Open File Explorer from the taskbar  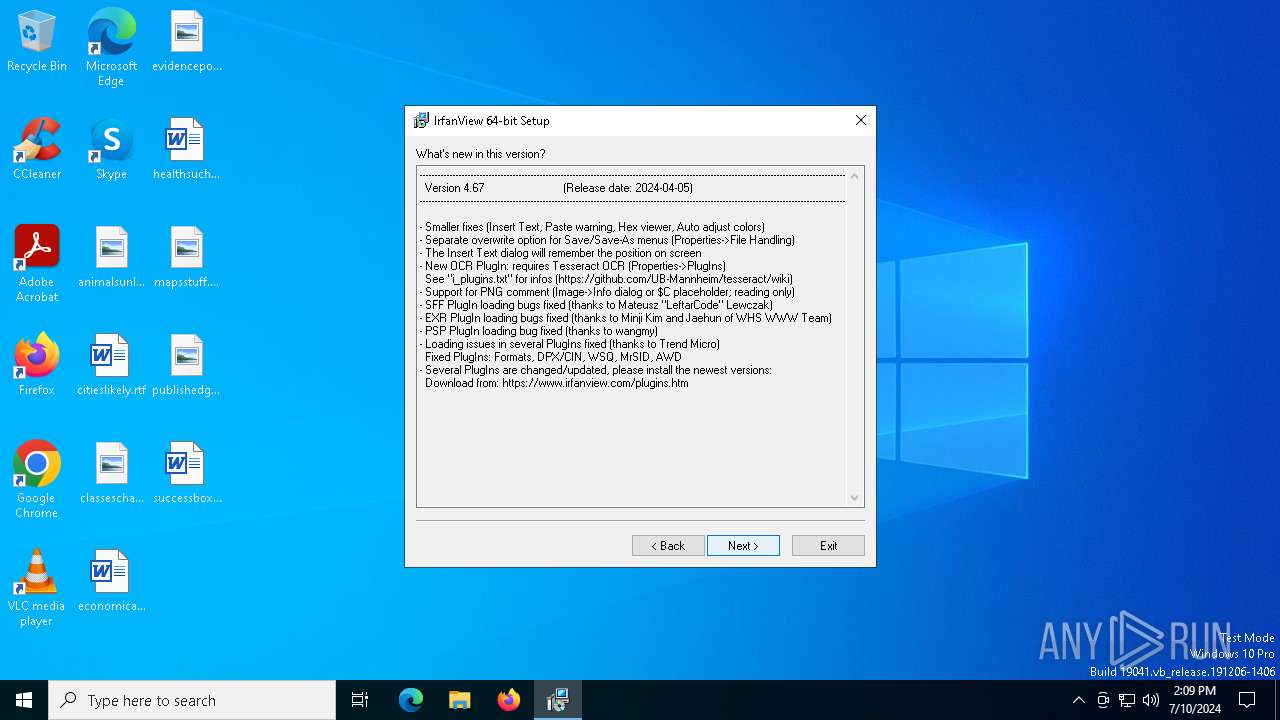tap(459, 700)
